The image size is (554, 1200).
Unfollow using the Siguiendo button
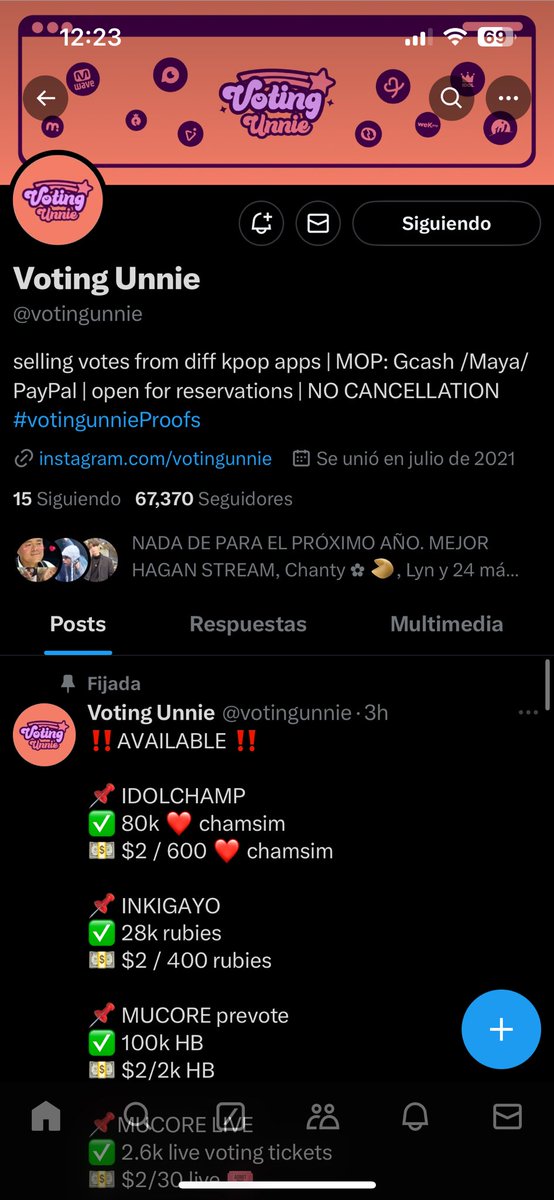pos(446,224)
